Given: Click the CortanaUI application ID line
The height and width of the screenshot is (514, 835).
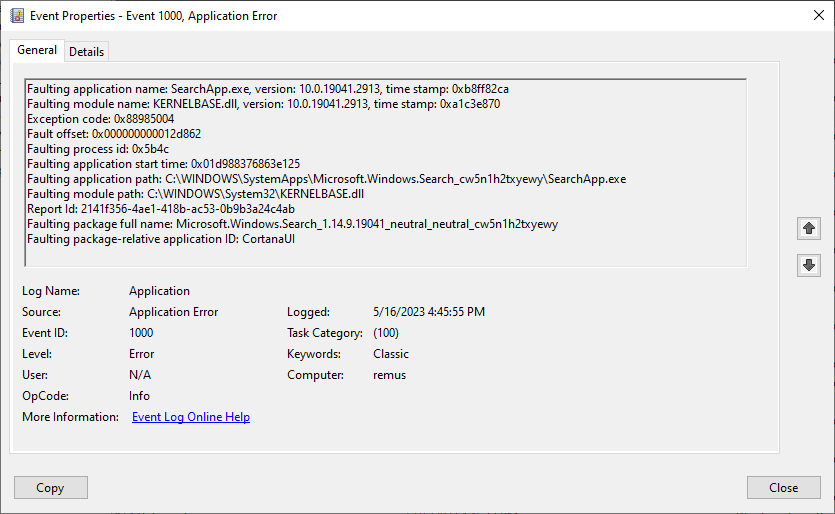Looking at the screenshot, I should pyautogui.click(x=161, y=239).
